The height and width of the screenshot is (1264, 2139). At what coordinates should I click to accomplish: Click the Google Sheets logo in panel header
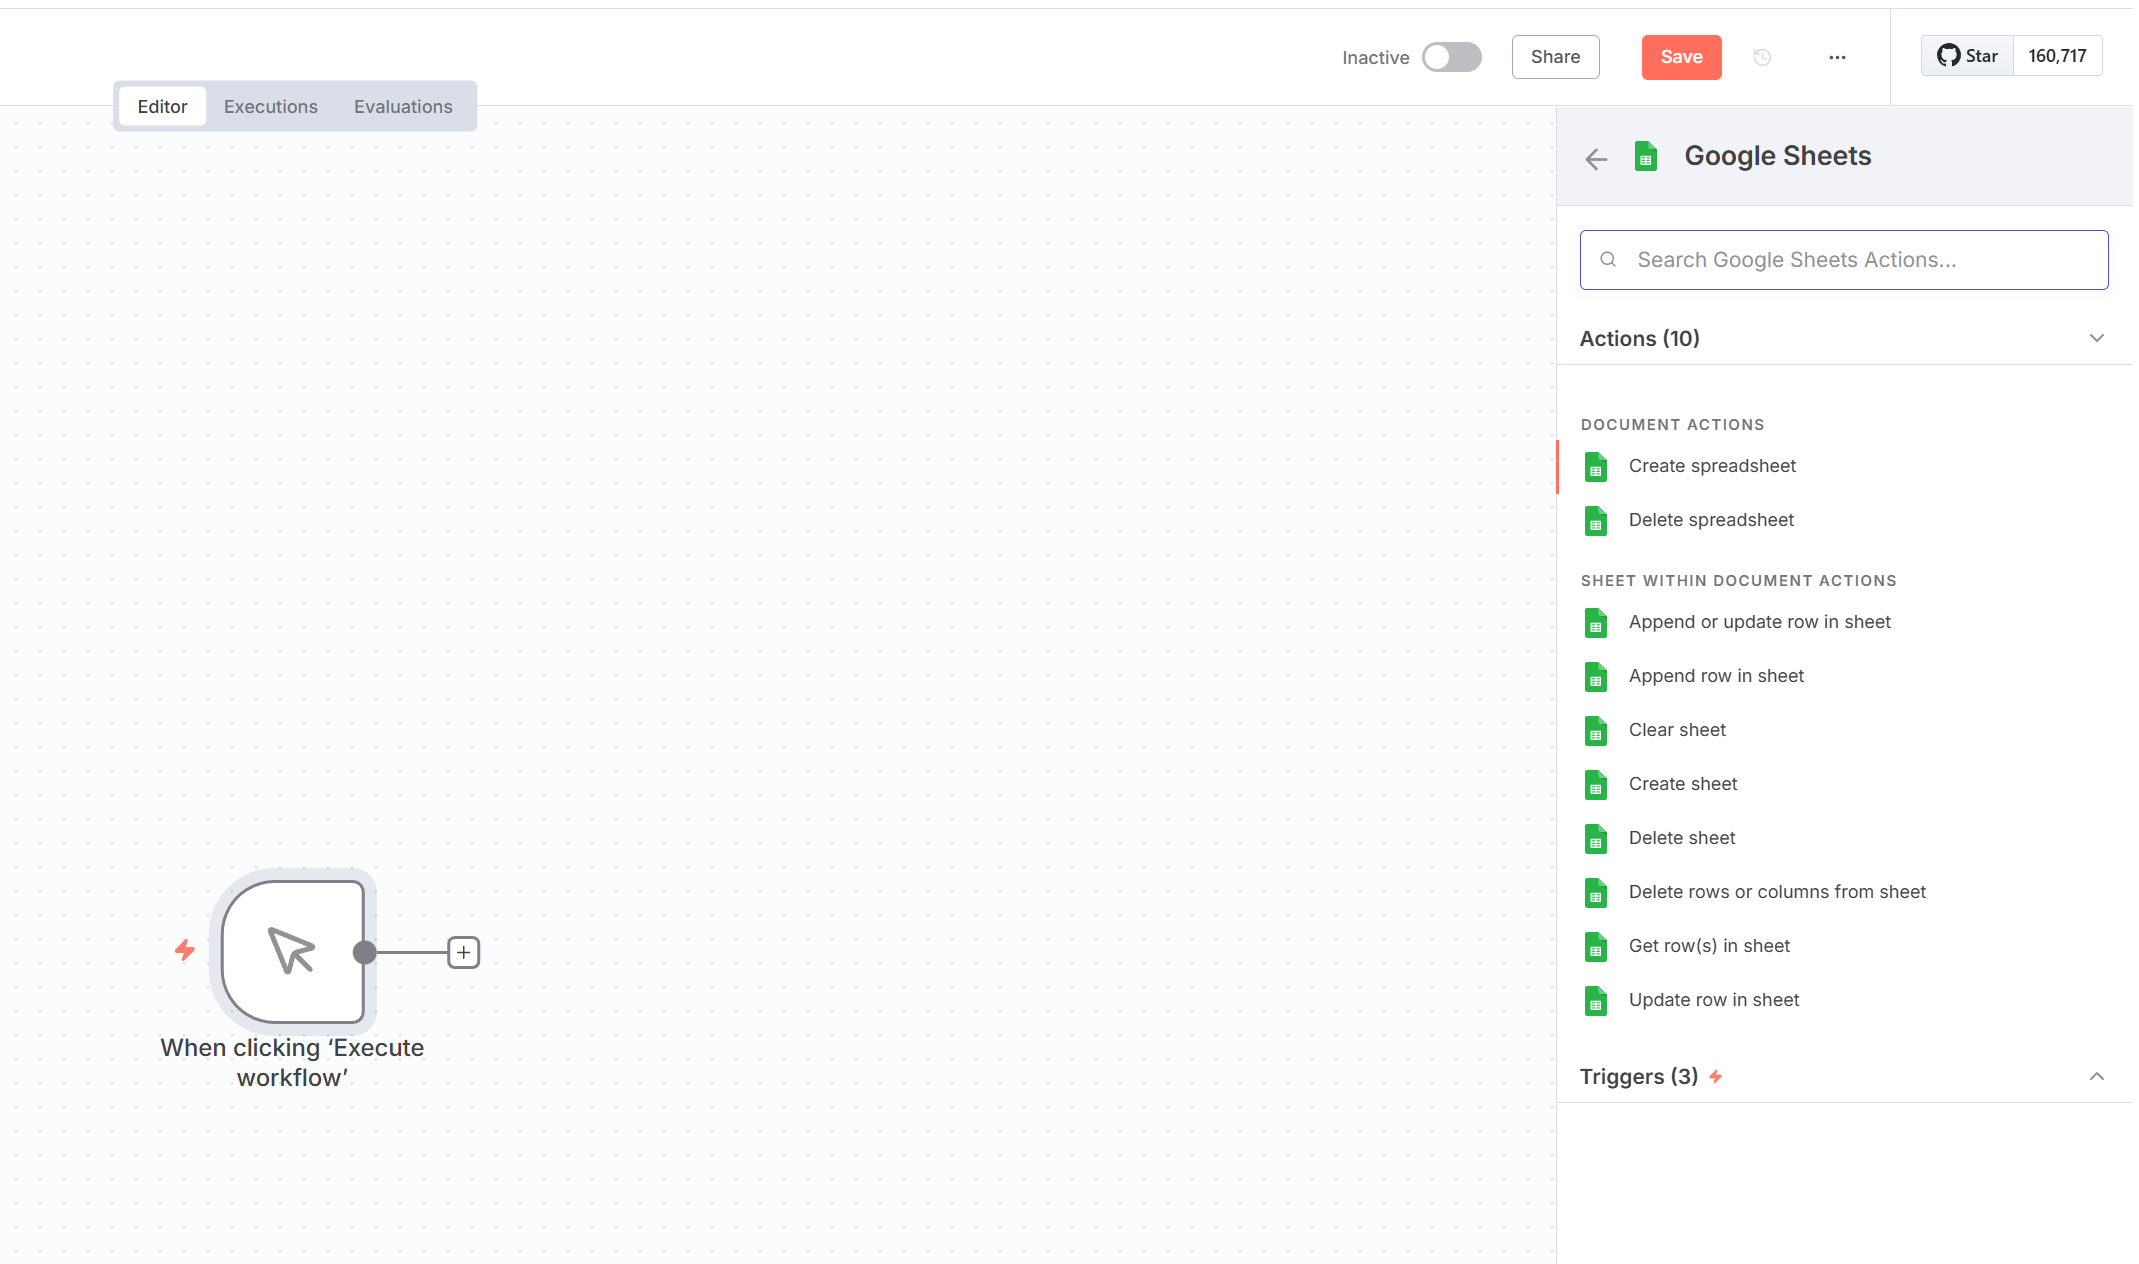[1646, 157]
